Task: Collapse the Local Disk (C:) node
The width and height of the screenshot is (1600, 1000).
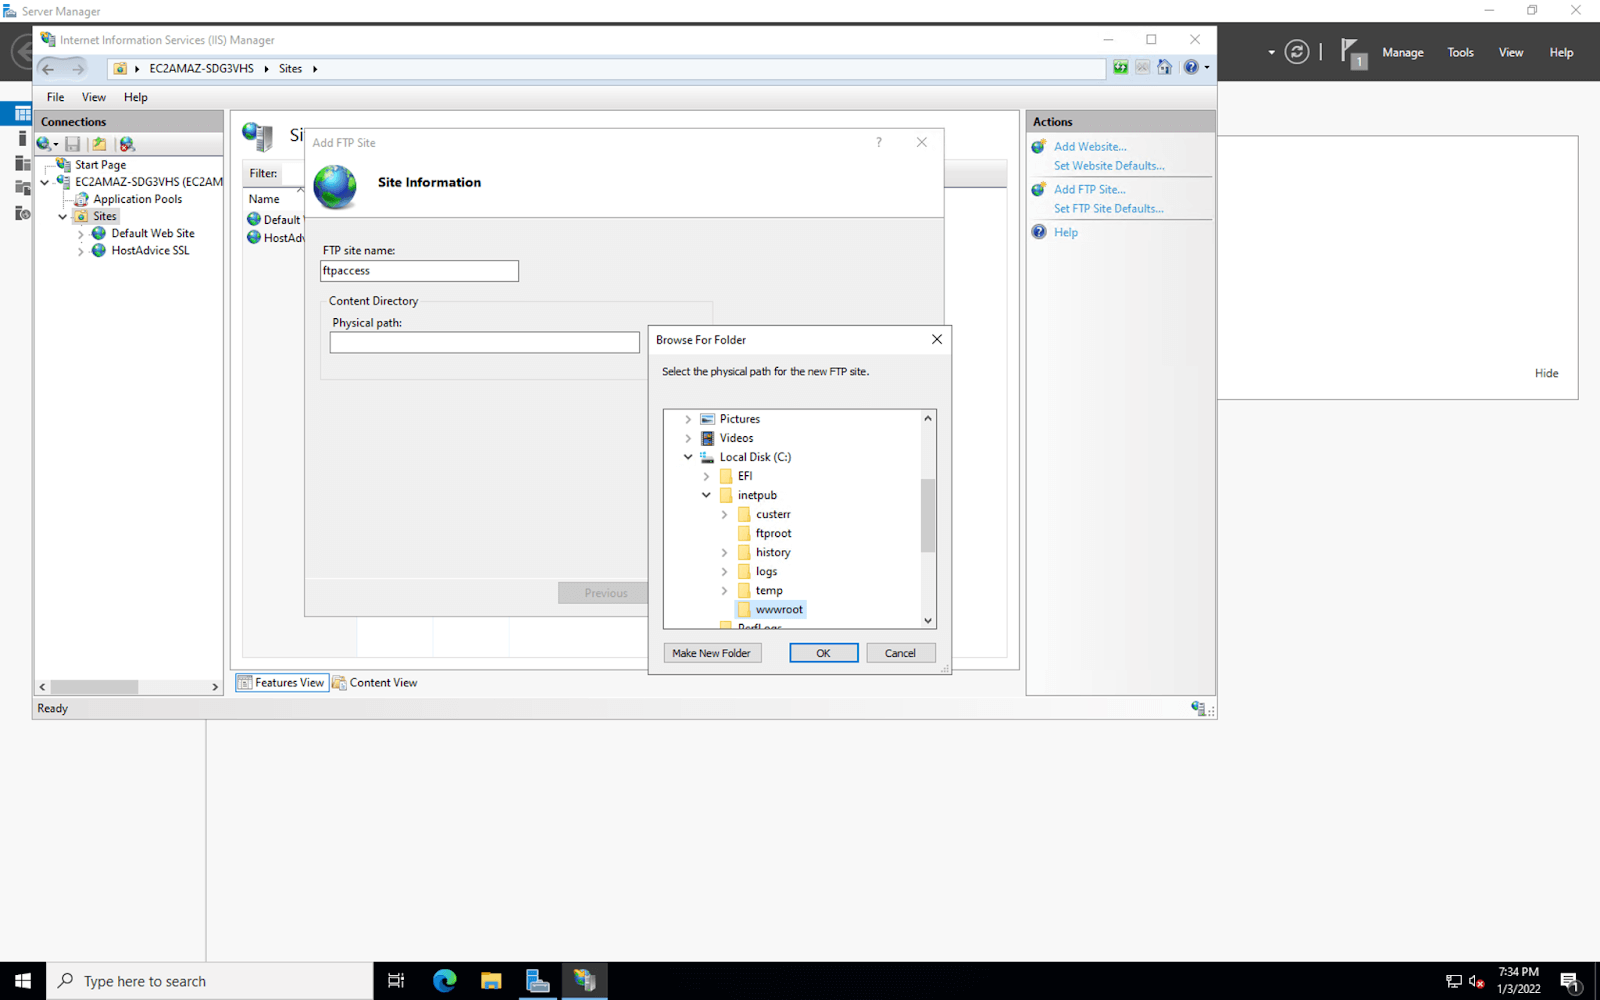Action: click(x=688, y=457)
